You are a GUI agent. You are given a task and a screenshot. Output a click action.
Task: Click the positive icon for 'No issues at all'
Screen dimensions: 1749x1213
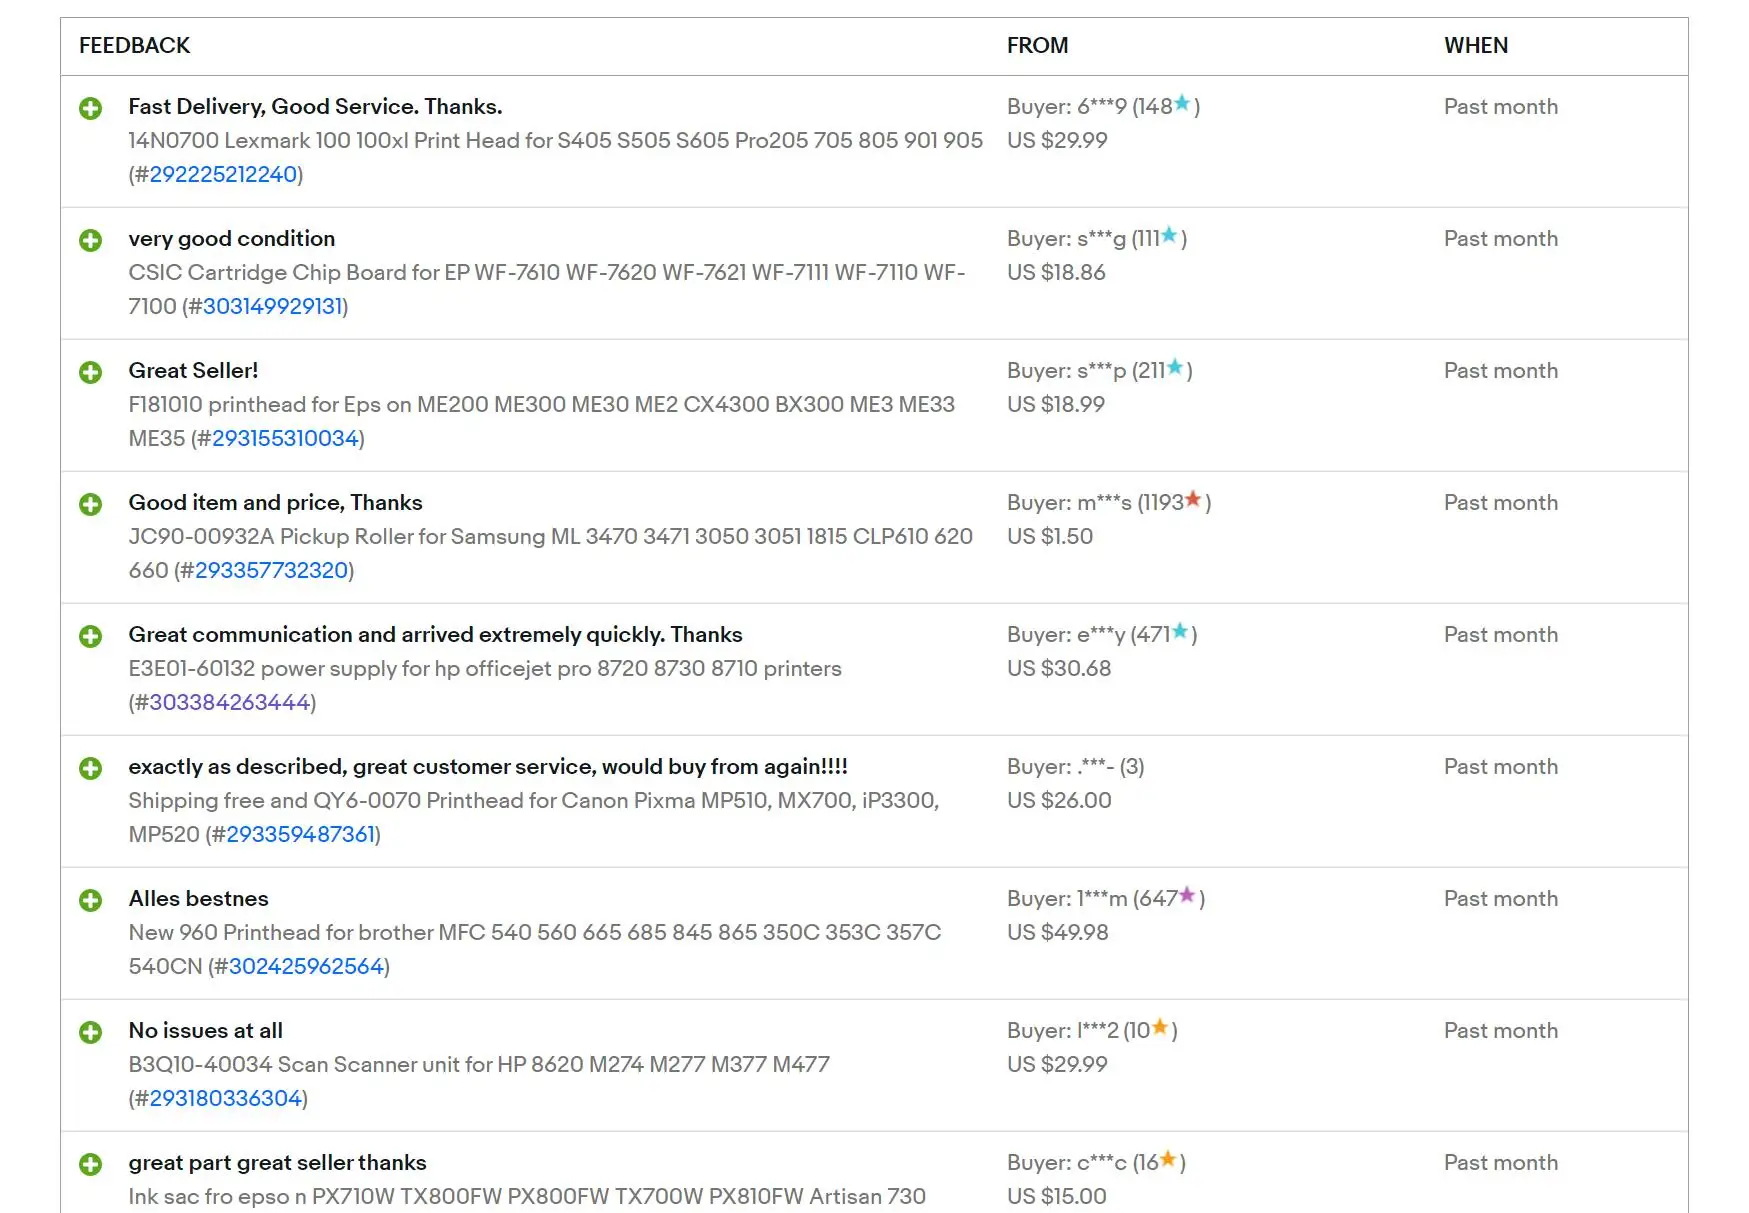pyautogui.click(x=90, y=1032)
